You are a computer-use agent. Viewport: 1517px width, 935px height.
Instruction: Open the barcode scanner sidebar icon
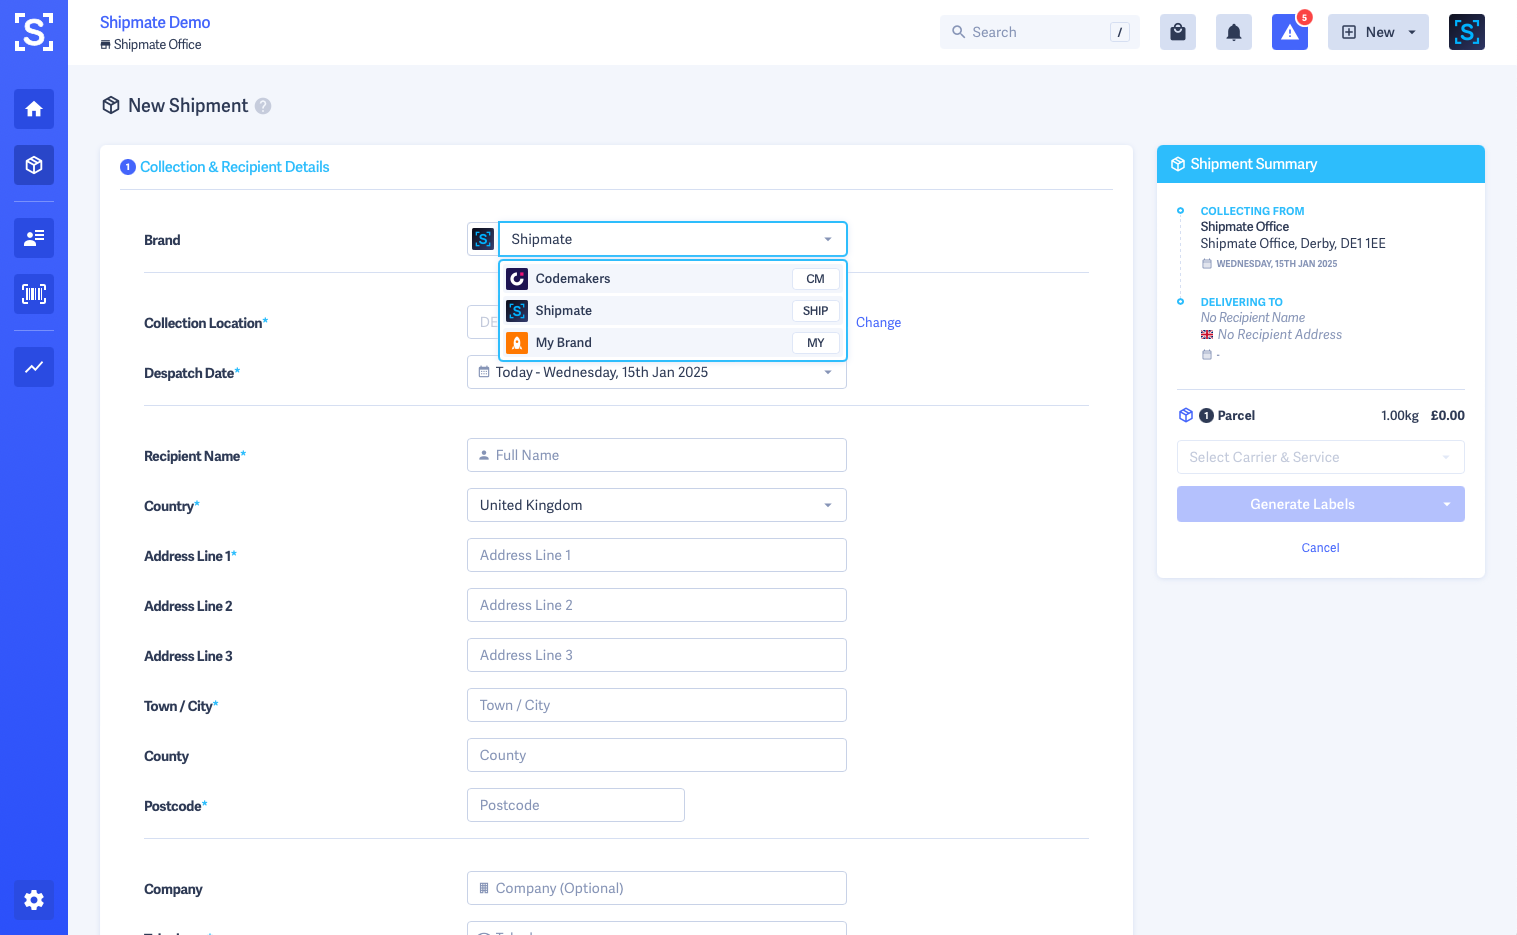(34, 294)
